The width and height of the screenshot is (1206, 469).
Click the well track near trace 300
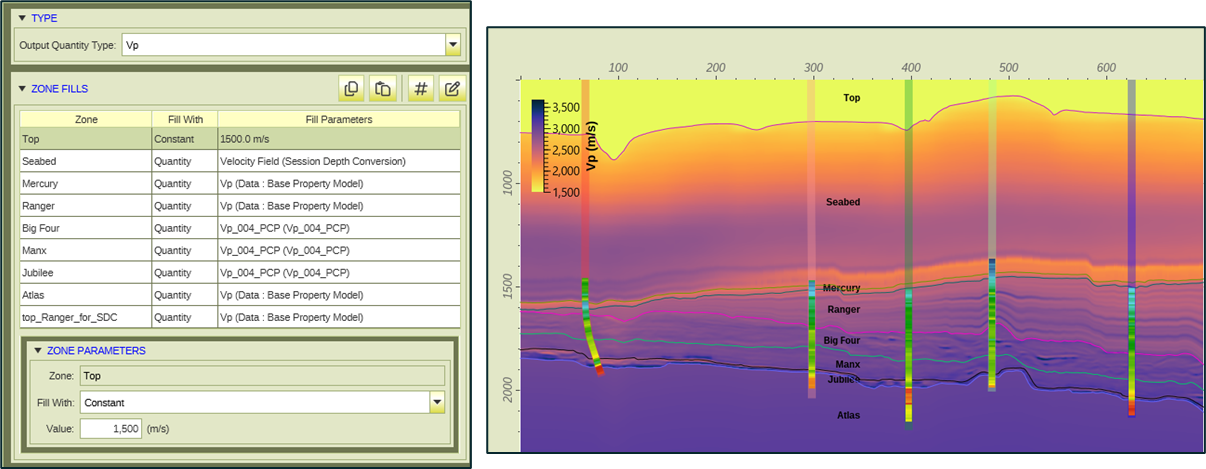click(812, 240)
